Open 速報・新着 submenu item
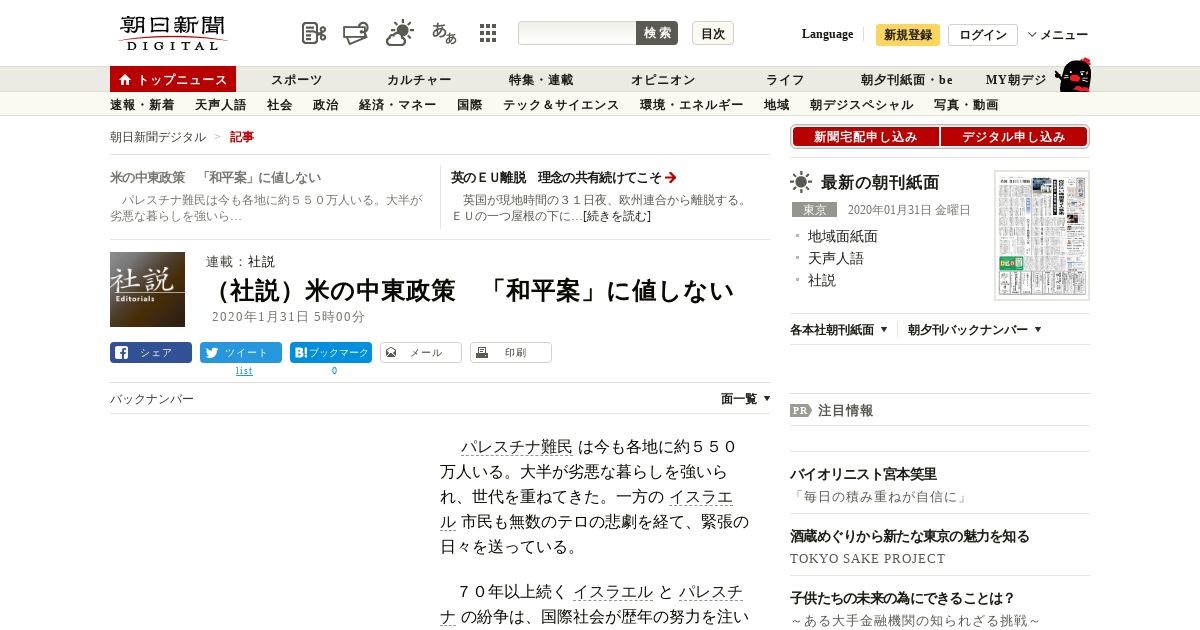This screenshot has height=630, width=1200. (142, 104)
